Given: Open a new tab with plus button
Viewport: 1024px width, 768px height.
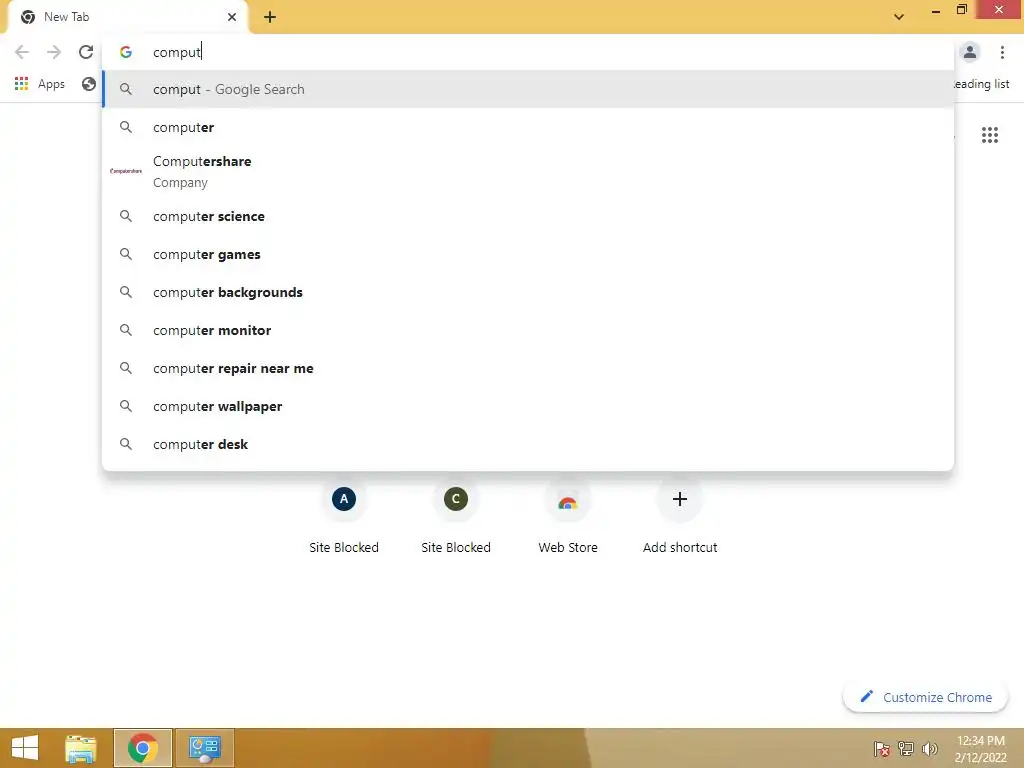Looking at the screenshot, I should (x=270, y=17).
